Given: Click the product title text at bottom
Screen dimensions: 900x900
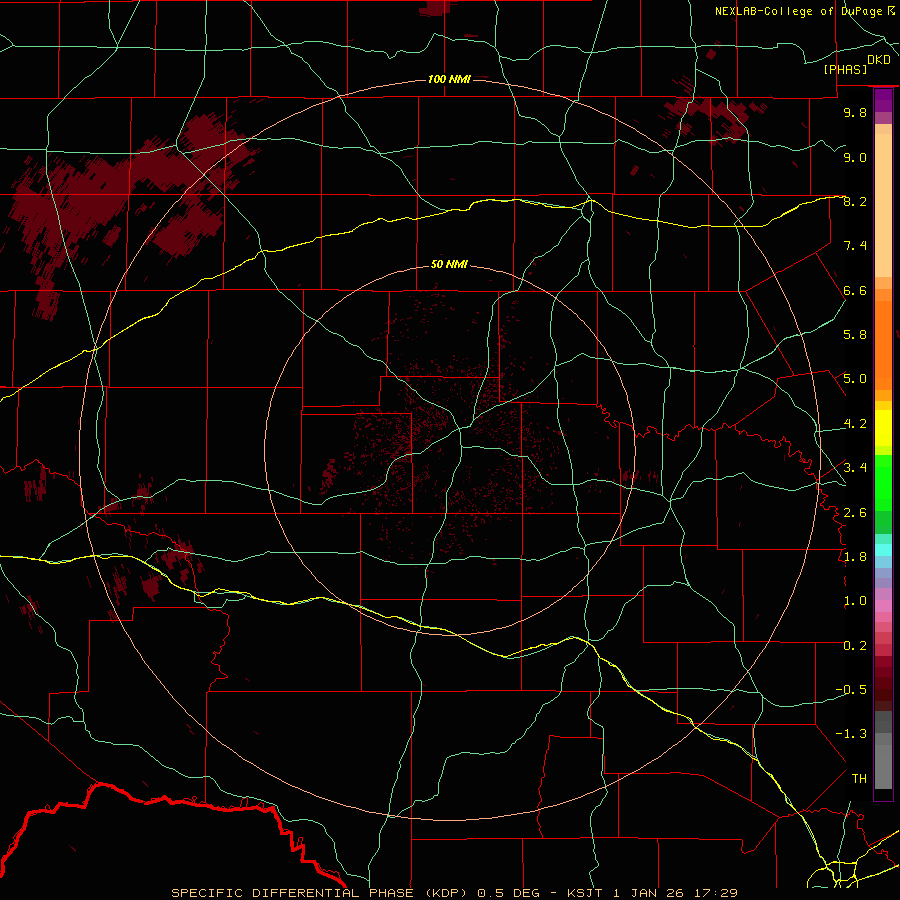Looking at the screenshot, I should 454,893.
